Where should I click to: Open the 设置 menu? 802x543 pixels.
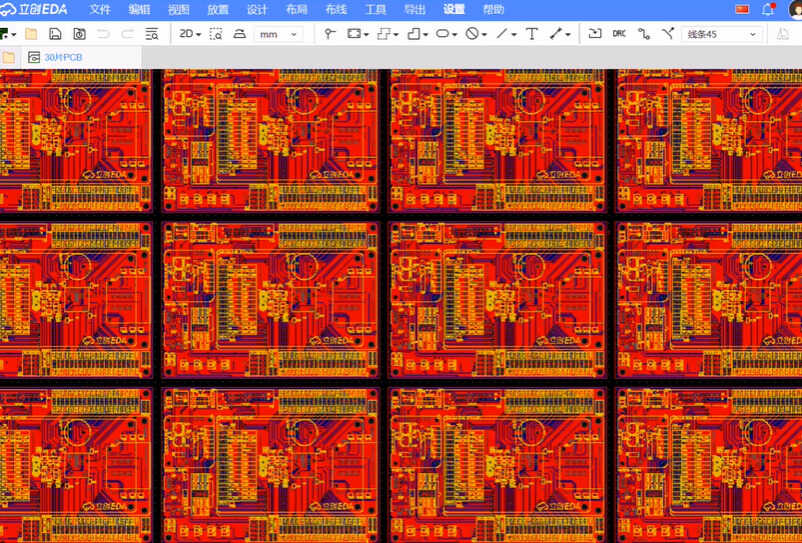tap(454, 10)
